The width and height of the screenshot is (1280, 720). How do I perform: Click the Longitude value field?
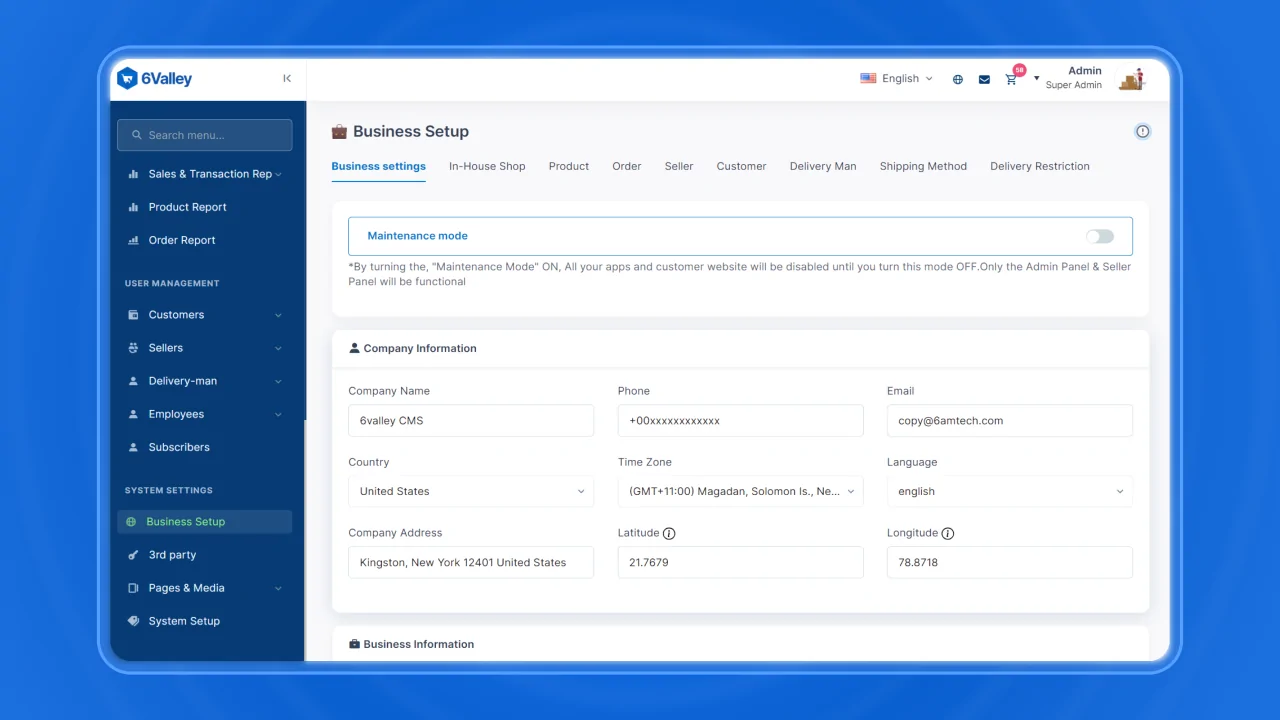coord(1010,563)
